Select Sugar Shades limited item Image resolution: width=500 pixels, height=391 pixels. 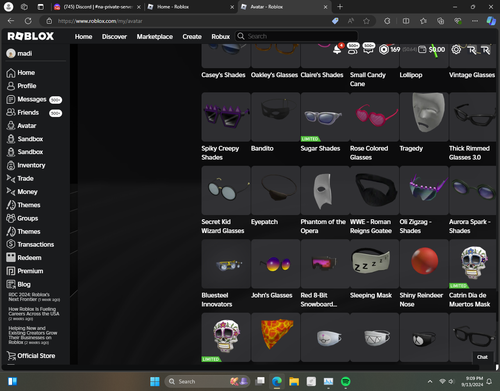click(325, 117)
